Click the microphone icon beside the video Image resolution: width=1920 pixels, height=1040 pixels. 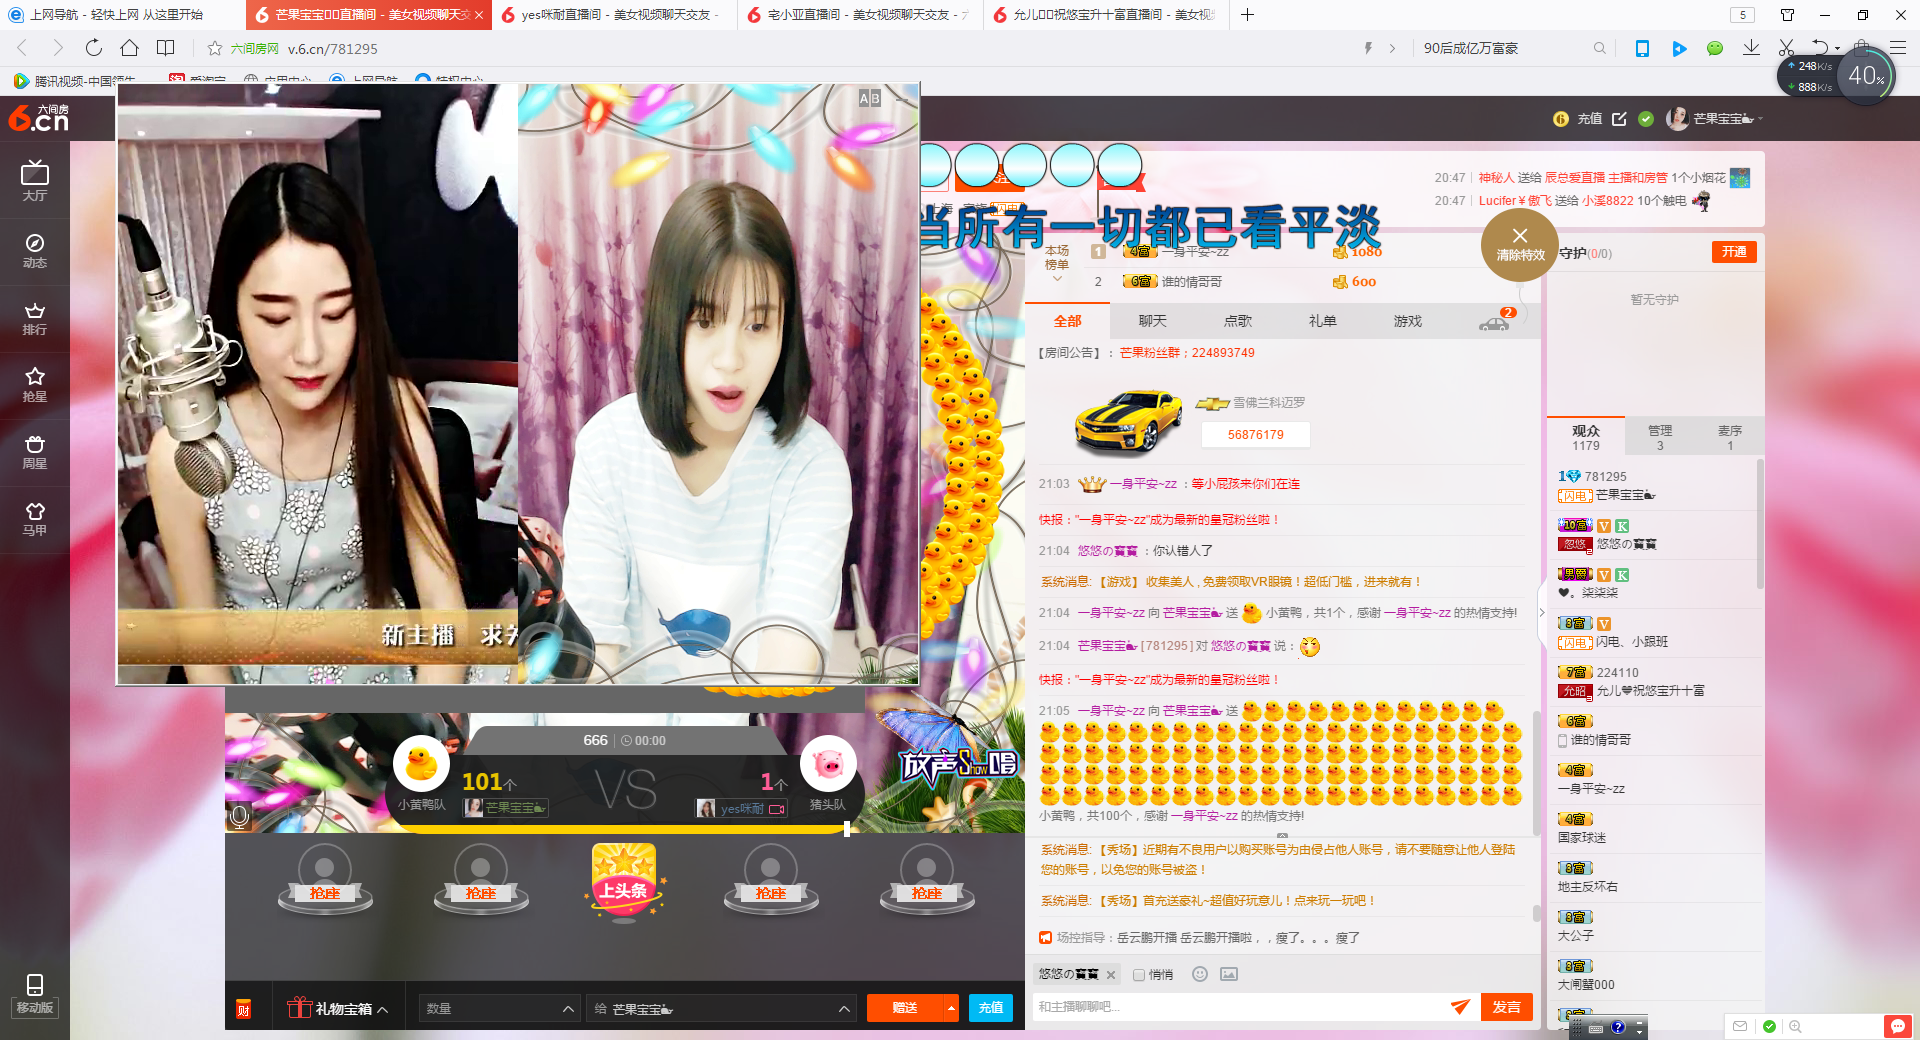[x=239, y=816]
